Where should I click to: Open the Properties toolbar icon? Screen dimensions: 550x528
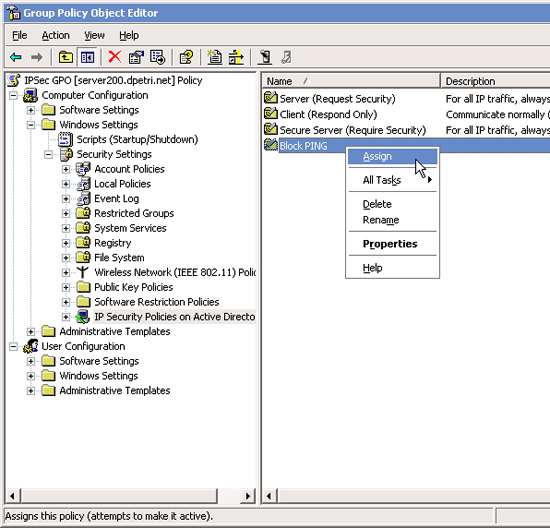click(136, 57)
